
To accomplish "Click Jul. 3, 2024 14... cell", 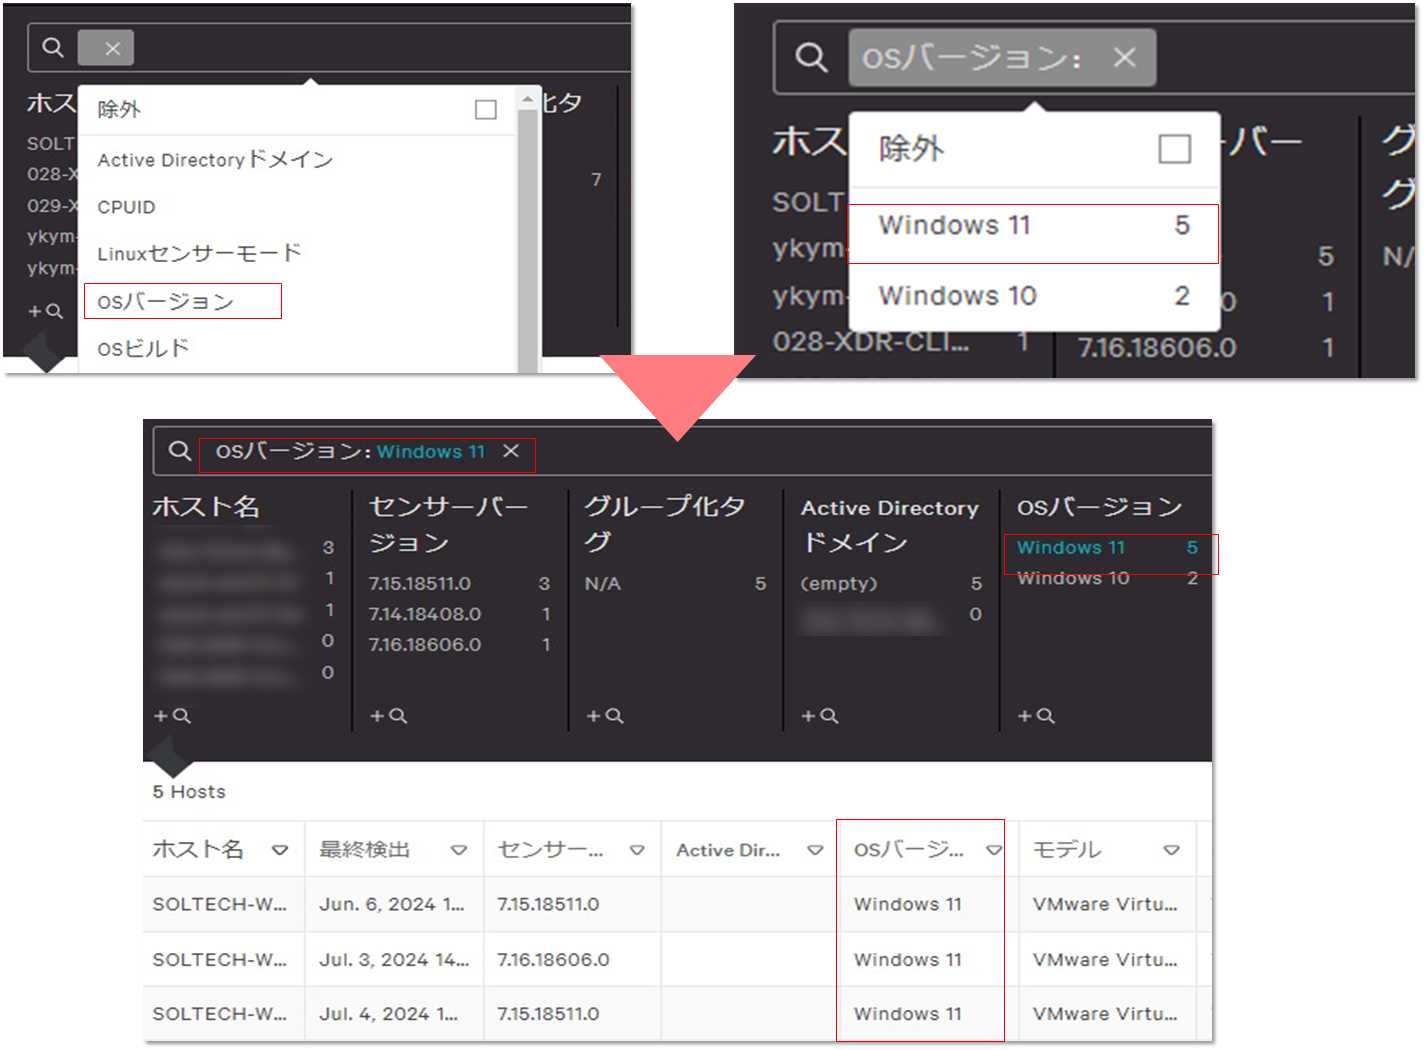I will point(394,959).
